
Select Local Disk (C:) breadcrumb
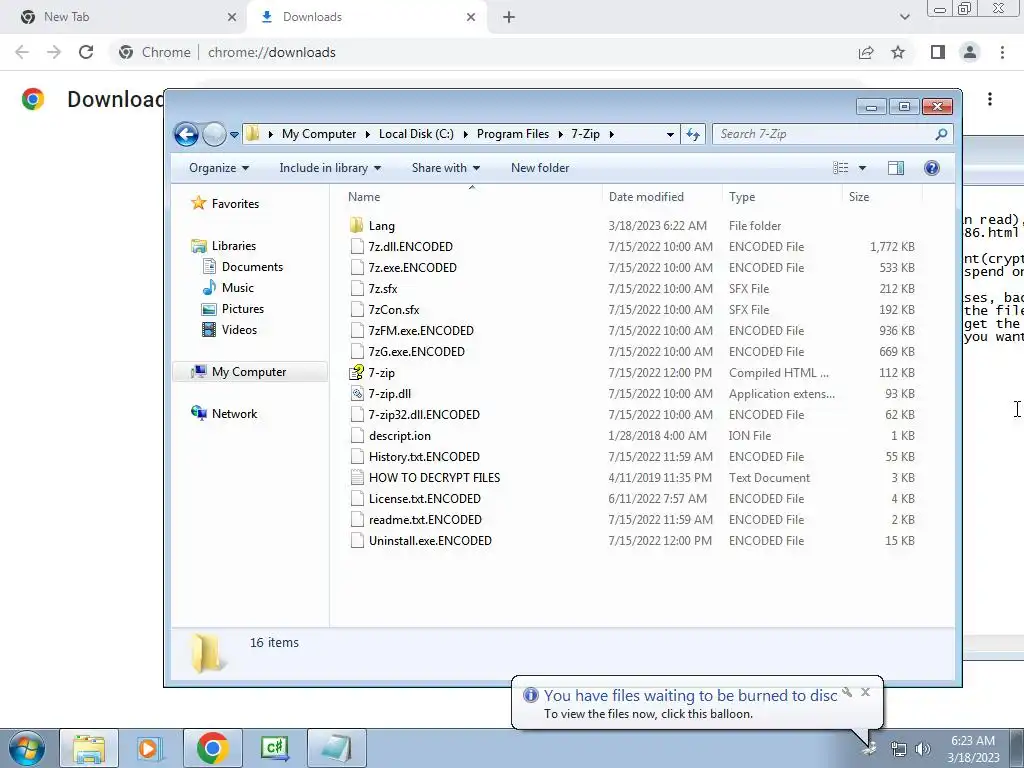tap(416, 134)
